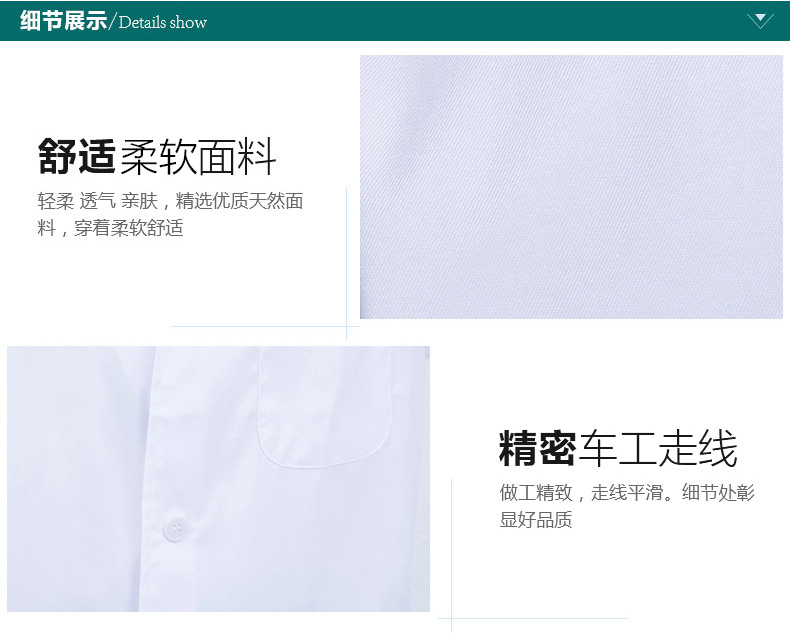Open the fabric texture close-up image

571,187
